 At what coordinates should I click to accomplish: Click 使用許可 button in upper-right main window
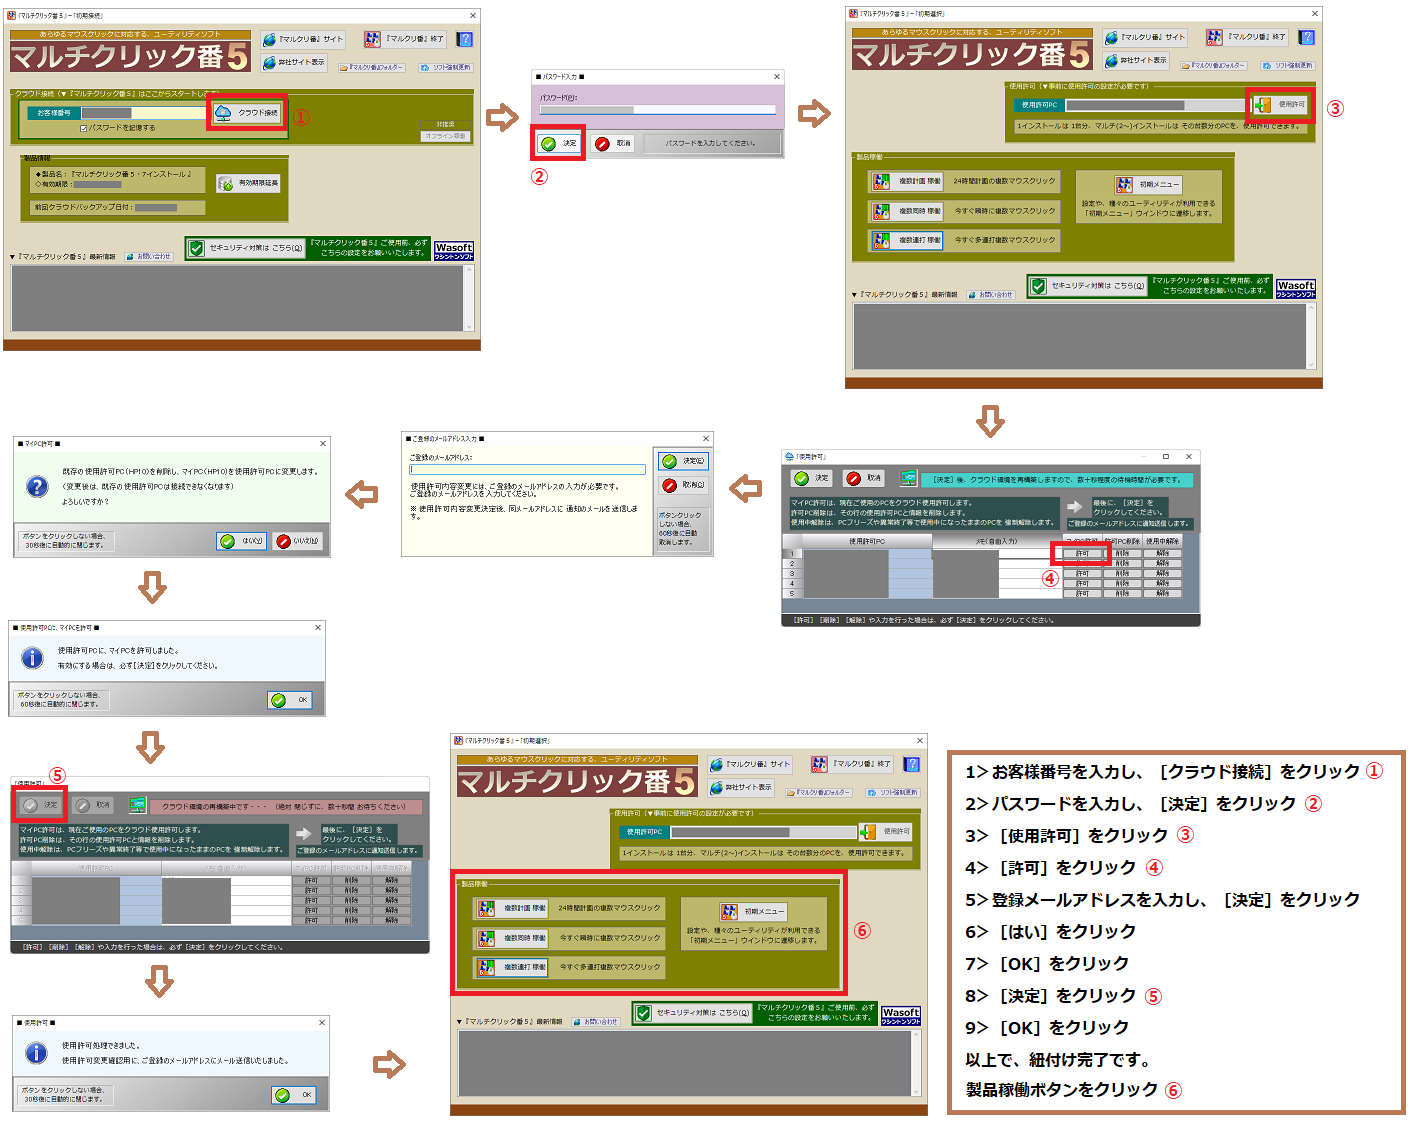[1281, 104]
